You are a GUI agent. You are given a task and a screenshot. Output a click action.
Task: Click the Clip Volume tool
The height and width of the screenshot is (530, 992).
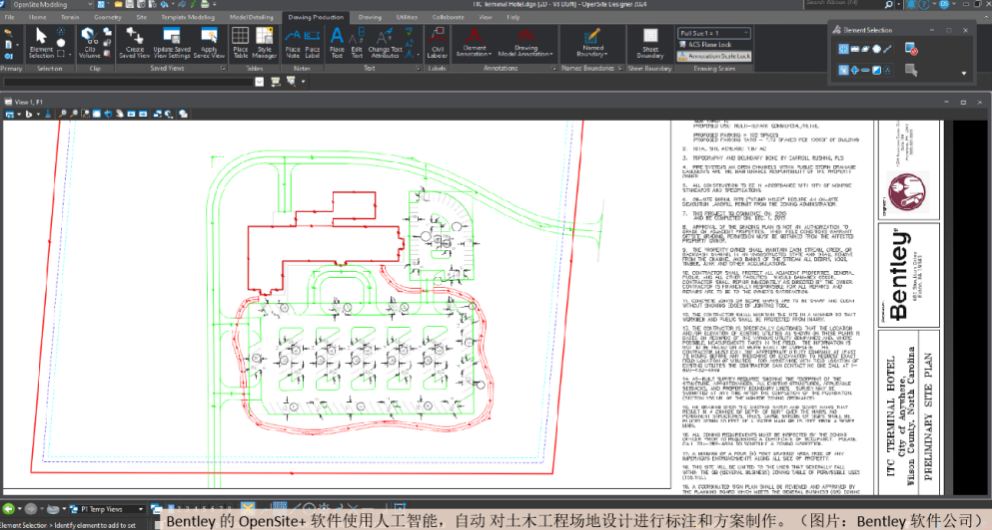[x=91, y=42]
